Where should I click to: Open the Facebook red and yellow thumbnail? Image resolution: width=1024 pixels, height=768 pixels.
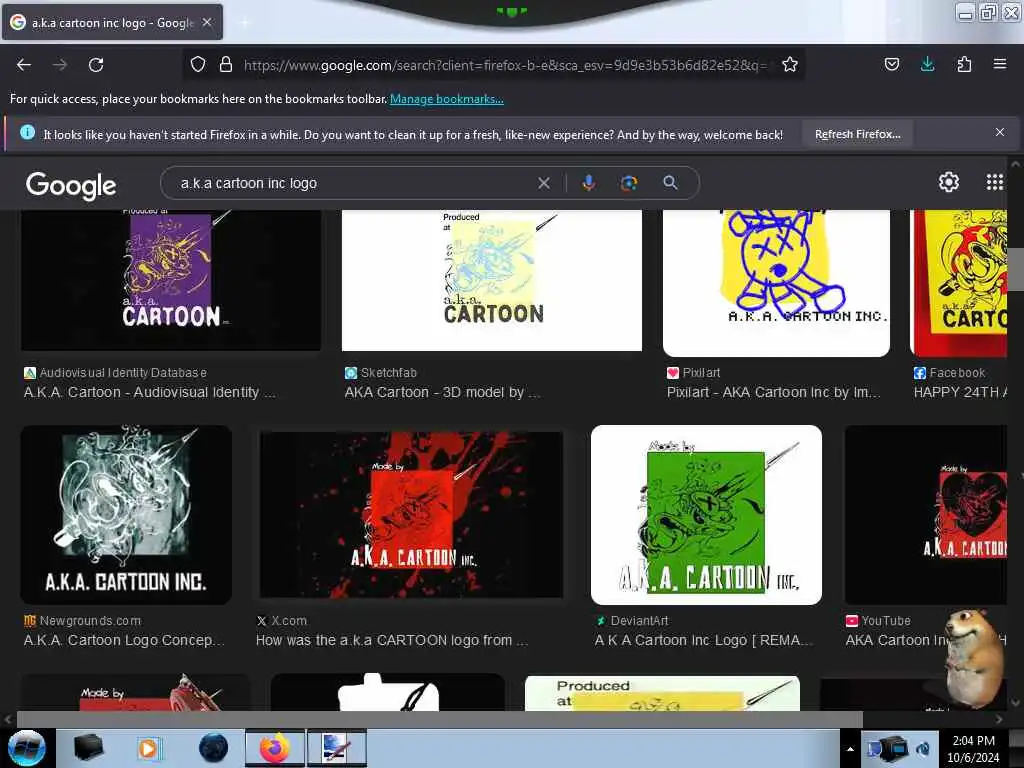(959, 283)
